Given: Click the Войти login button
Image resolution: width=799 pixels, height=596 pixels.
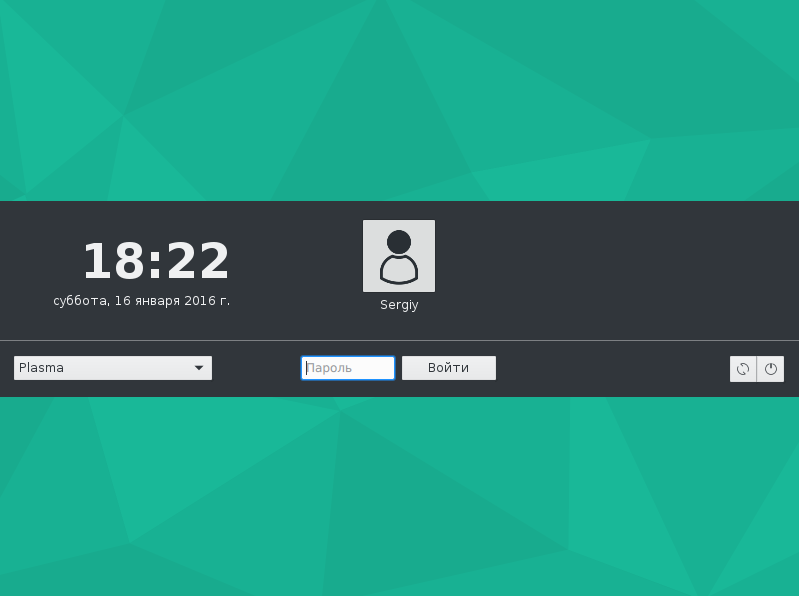Looking at the screenshot, I should click(448, 368).
